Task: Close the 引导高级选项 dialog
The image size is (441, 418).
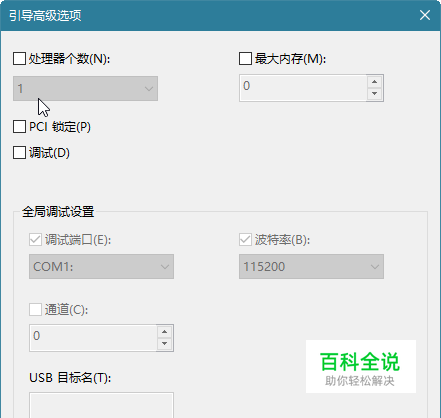Action: click(425, 15)
